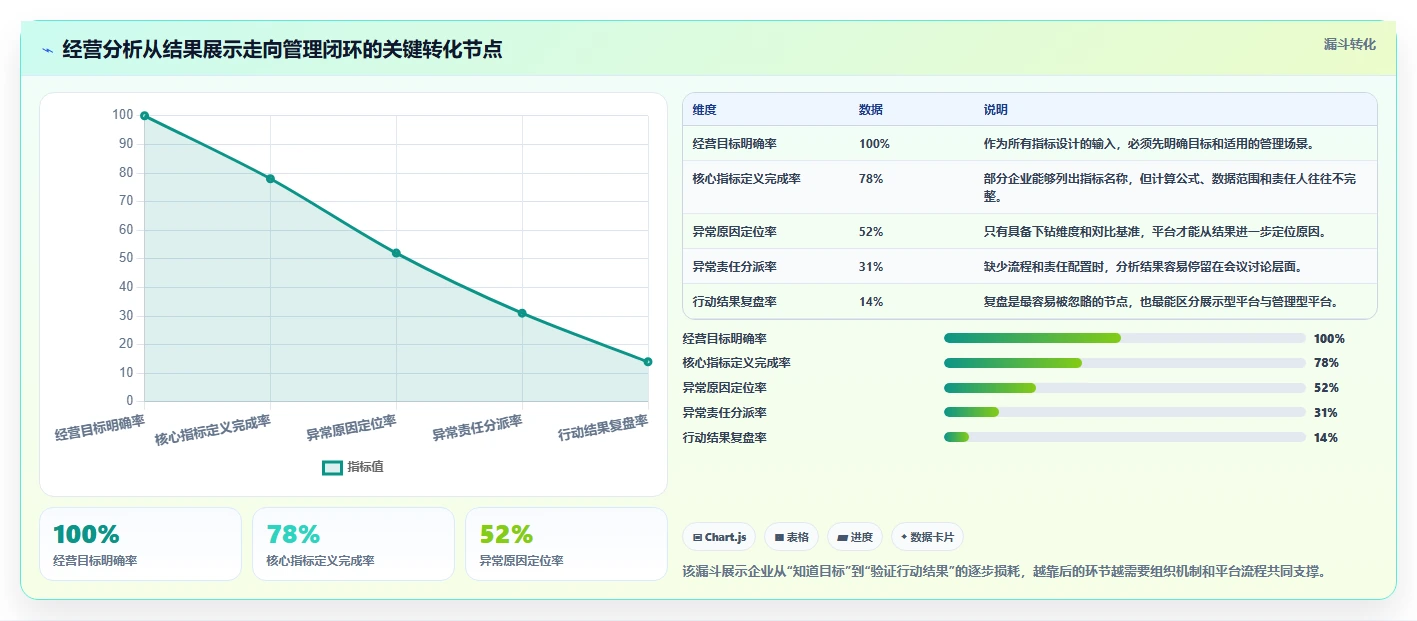Click table cell 行动结果复盘率 in 维度 column
The height and width of the screenshot is (621, 1417).
coord(734,302)
